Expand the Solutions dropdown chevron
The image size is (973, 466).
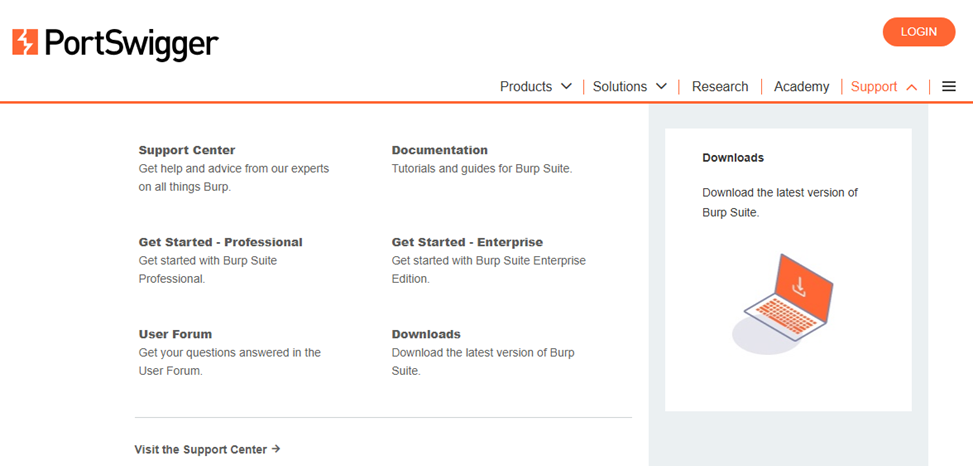pyautogui.click(x=661, y=86)
